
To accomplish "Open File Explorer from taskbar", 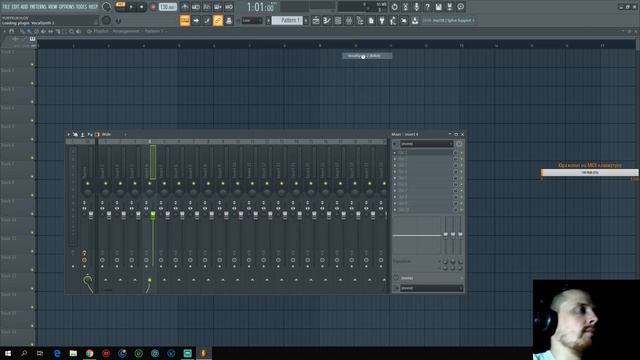I will point(73,353).
